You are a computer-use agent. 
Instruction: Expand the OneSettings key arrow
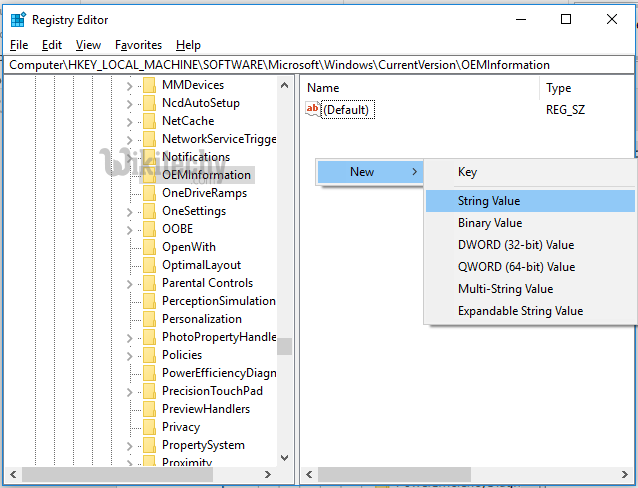[129, 211]
